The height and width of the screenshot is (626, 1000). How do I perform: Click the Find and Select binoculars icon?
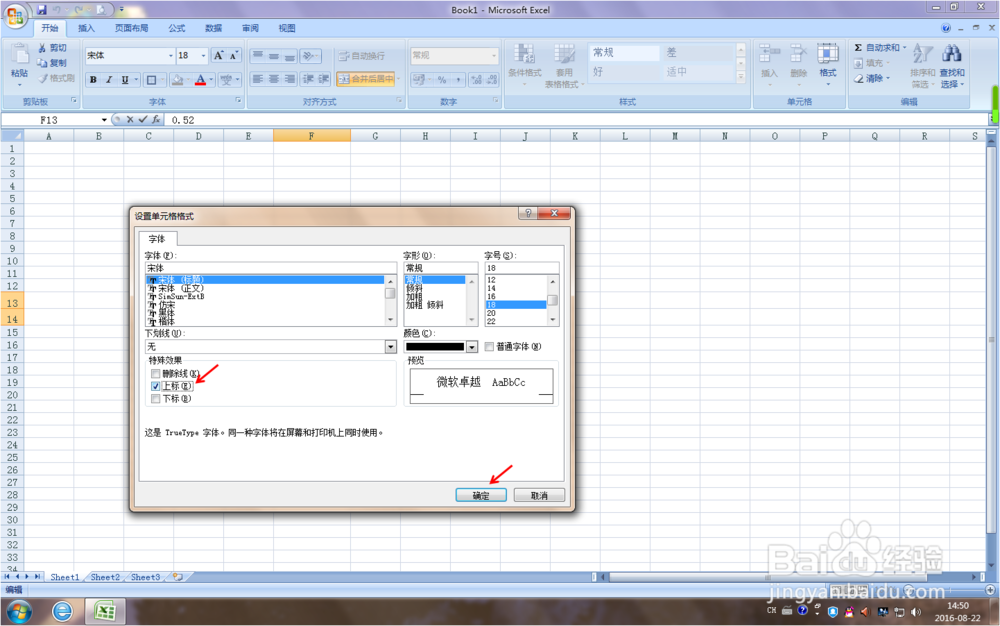(952, 54)
